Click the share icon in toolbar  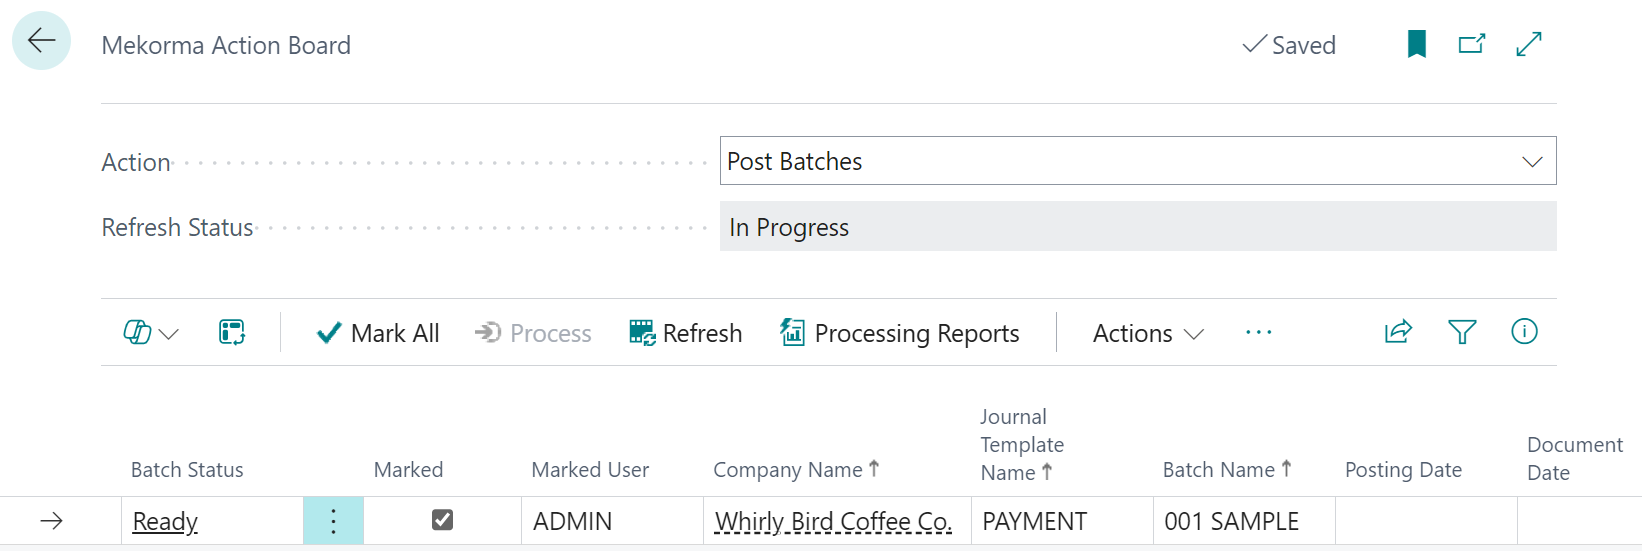point(1397,332)
